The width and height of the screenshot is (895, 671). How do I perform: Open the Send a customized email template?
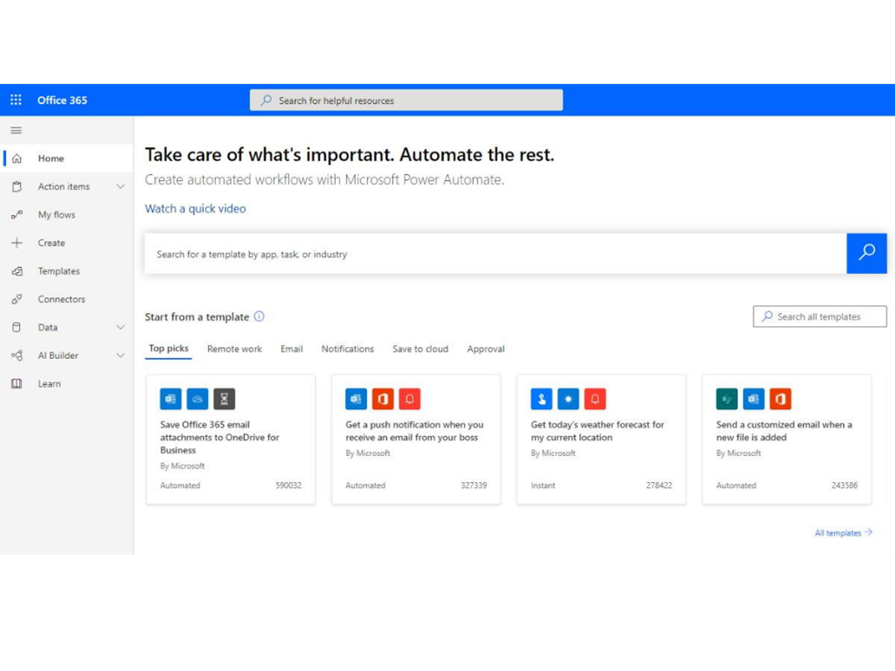click(x=787, y=439)
